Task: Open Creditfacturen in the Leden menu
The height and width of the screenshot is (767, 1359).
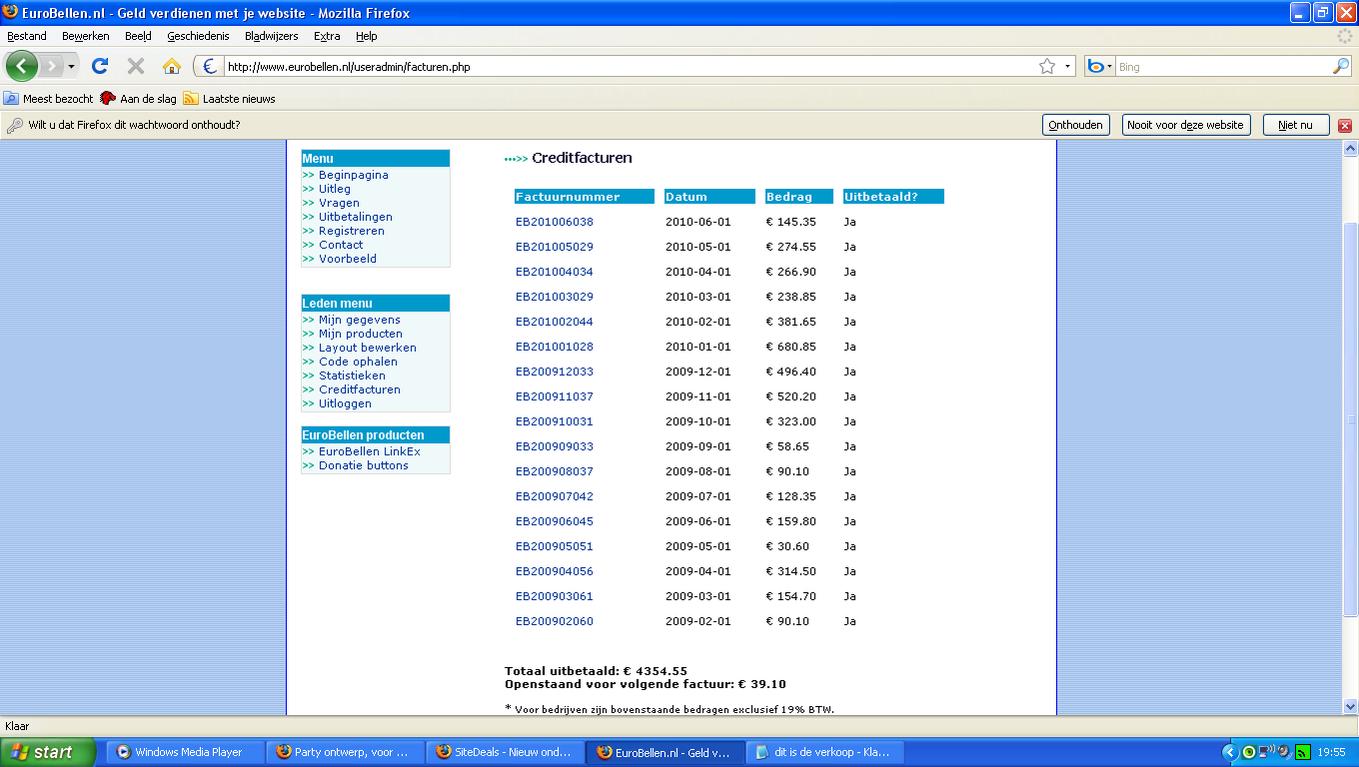Action: tap(359, 390)
